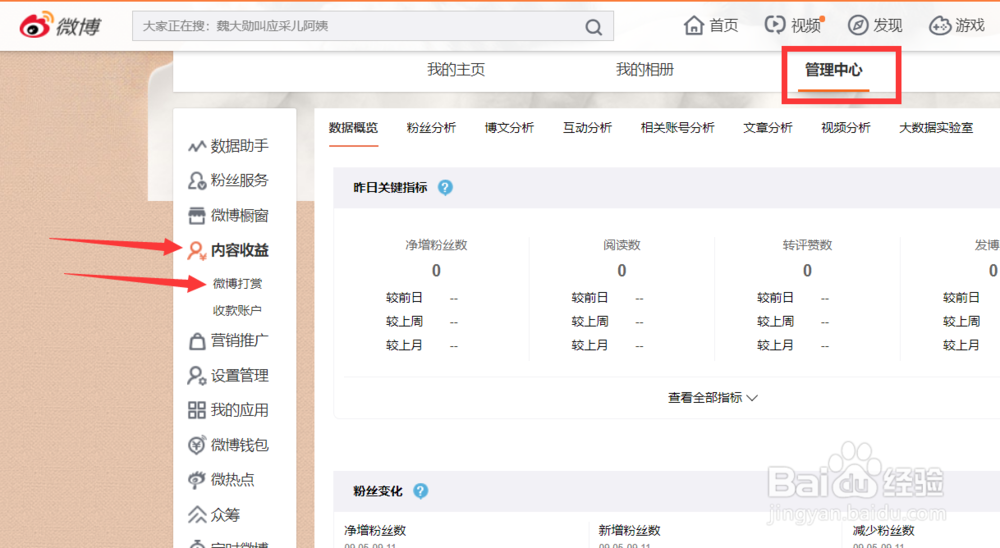
Task: Select the 数据概览 sub-tab
Action: pyautogui.click(x=353, y=128)
